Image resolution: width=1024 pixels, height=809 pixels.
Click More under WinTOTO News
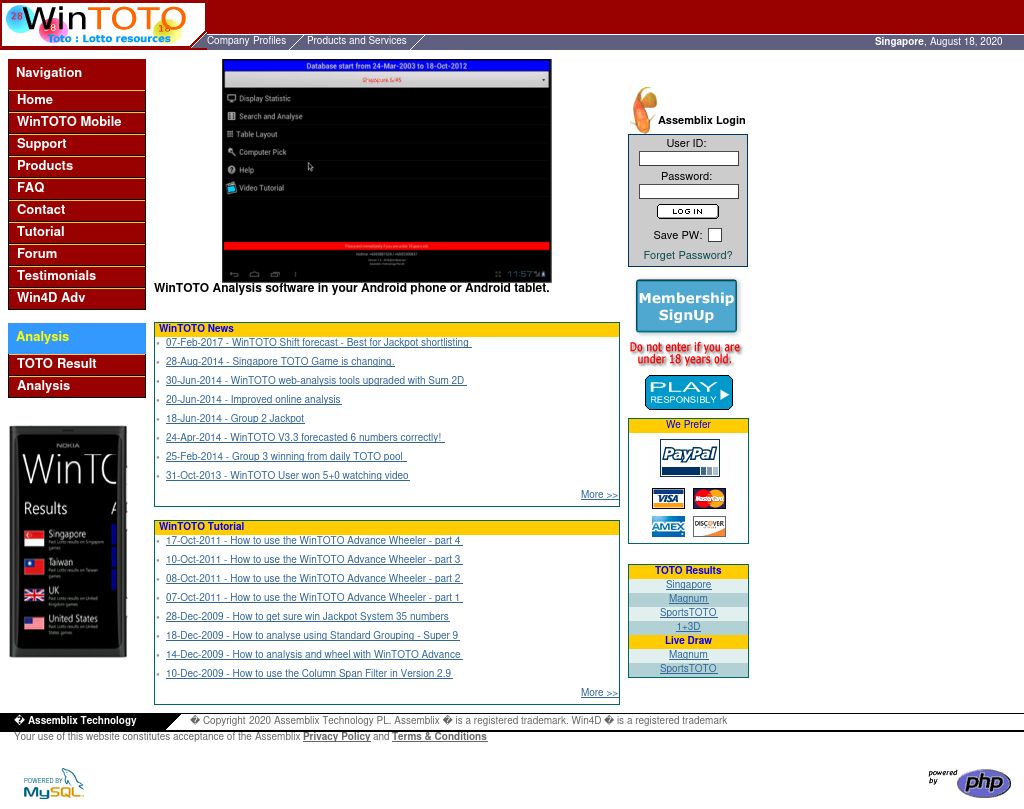598,495
